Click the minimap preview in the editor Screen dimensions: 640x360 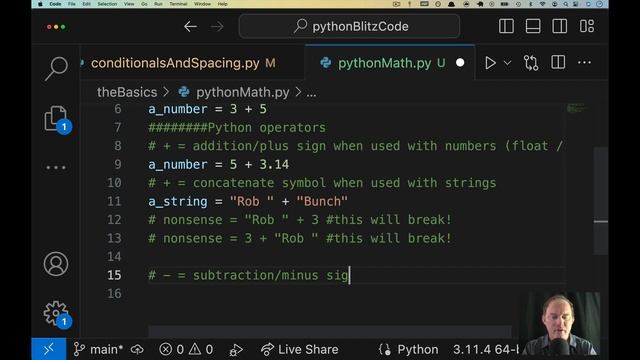pyautogui.click(x=576, y=109)
